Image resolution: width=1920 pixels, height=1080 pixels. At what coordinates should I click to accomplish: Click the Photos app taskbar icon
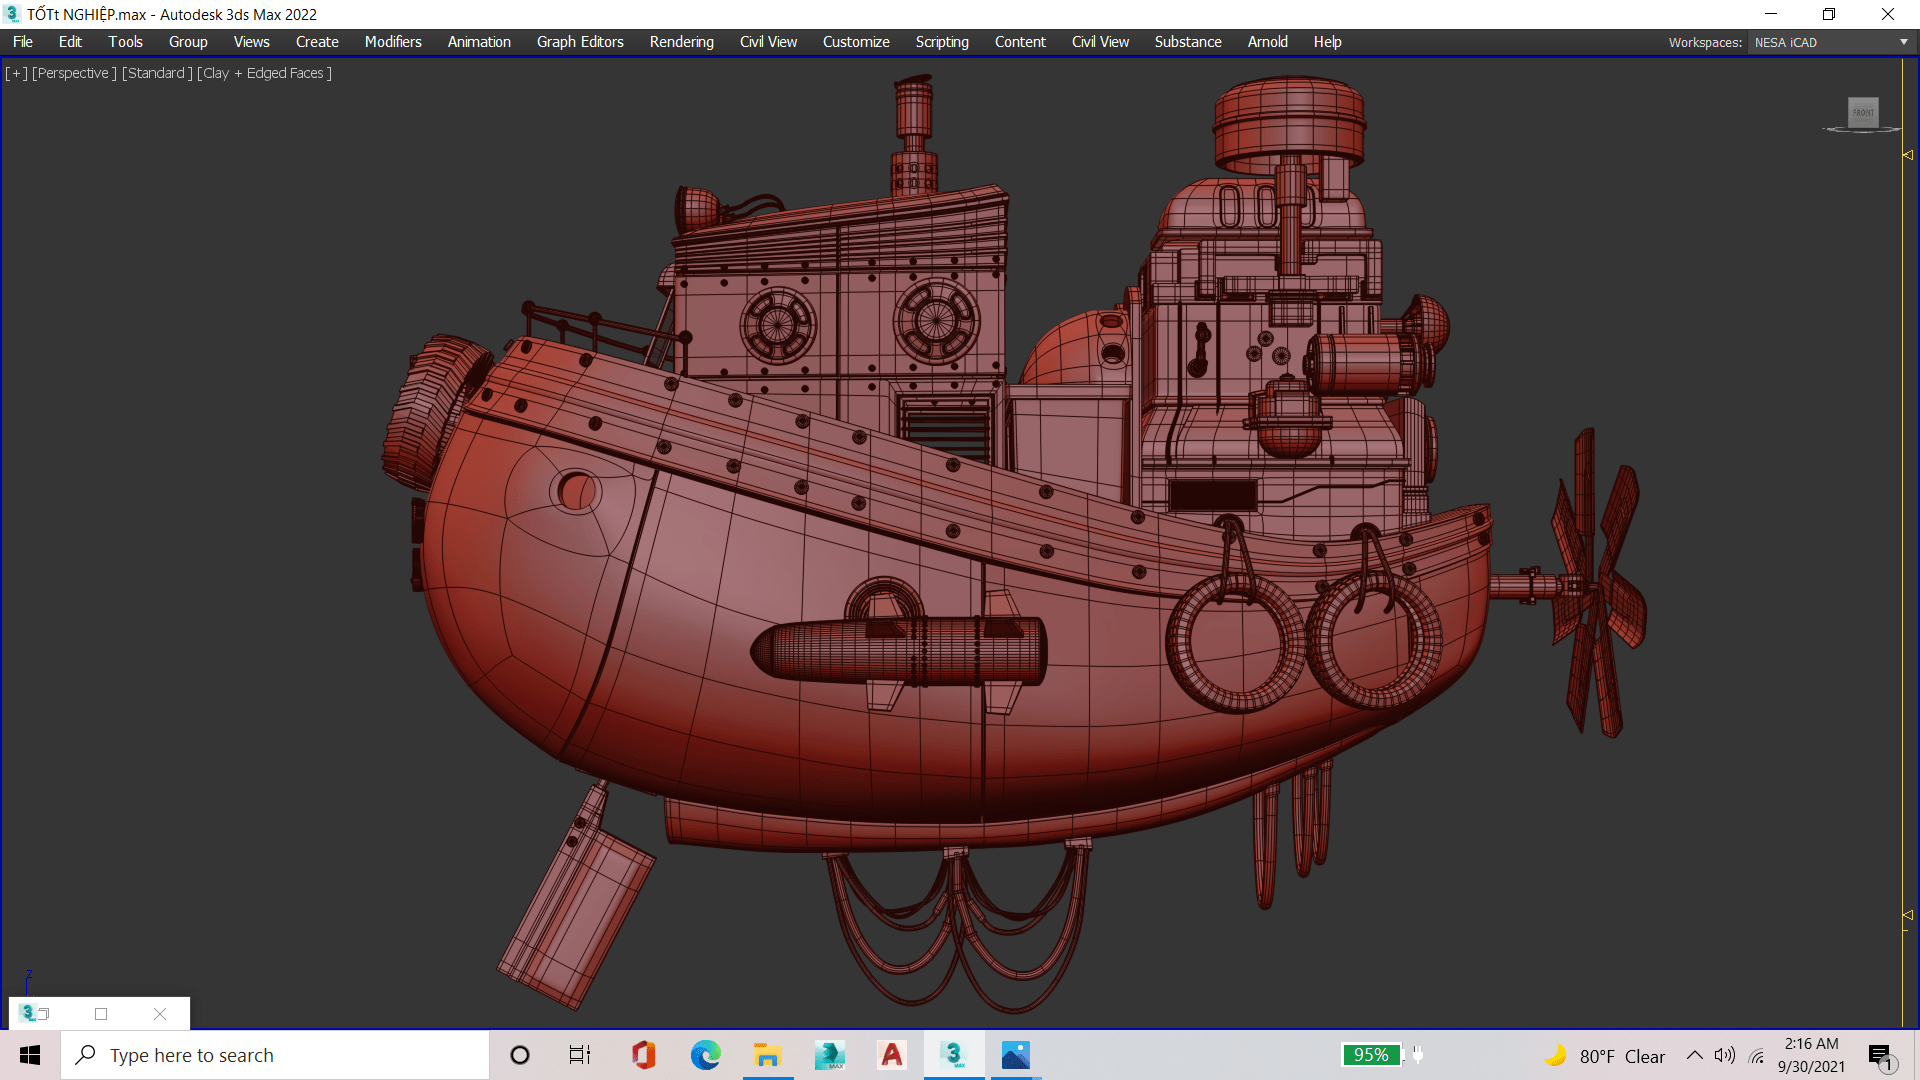[x=1015, y=1055]
